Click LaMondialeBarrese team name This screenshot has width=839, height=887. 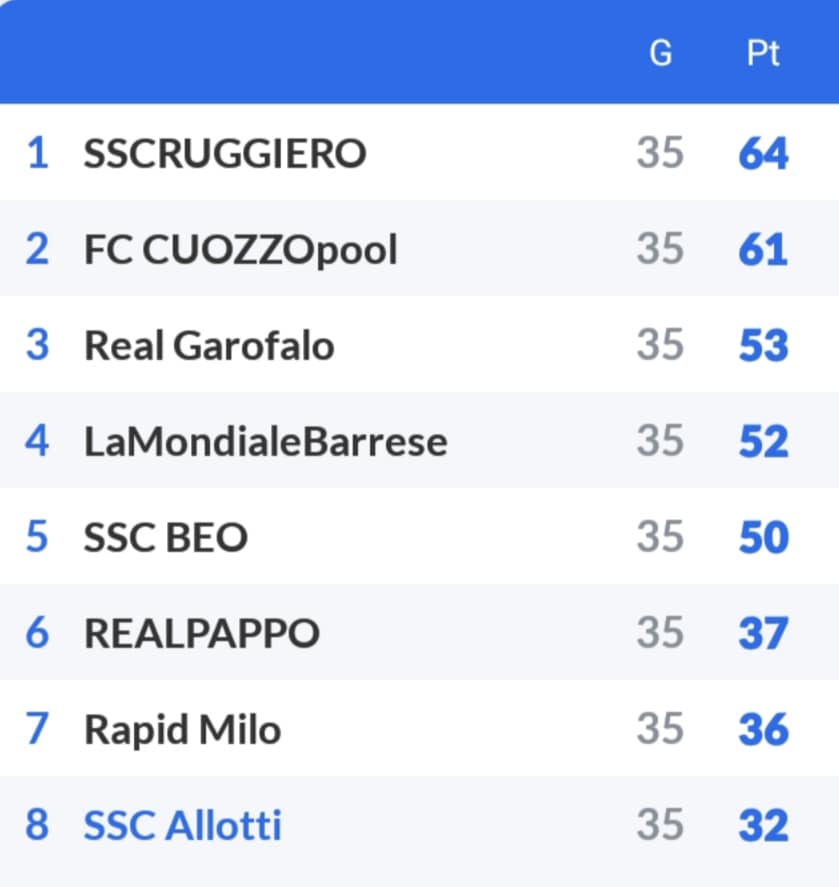pos(266,442)
